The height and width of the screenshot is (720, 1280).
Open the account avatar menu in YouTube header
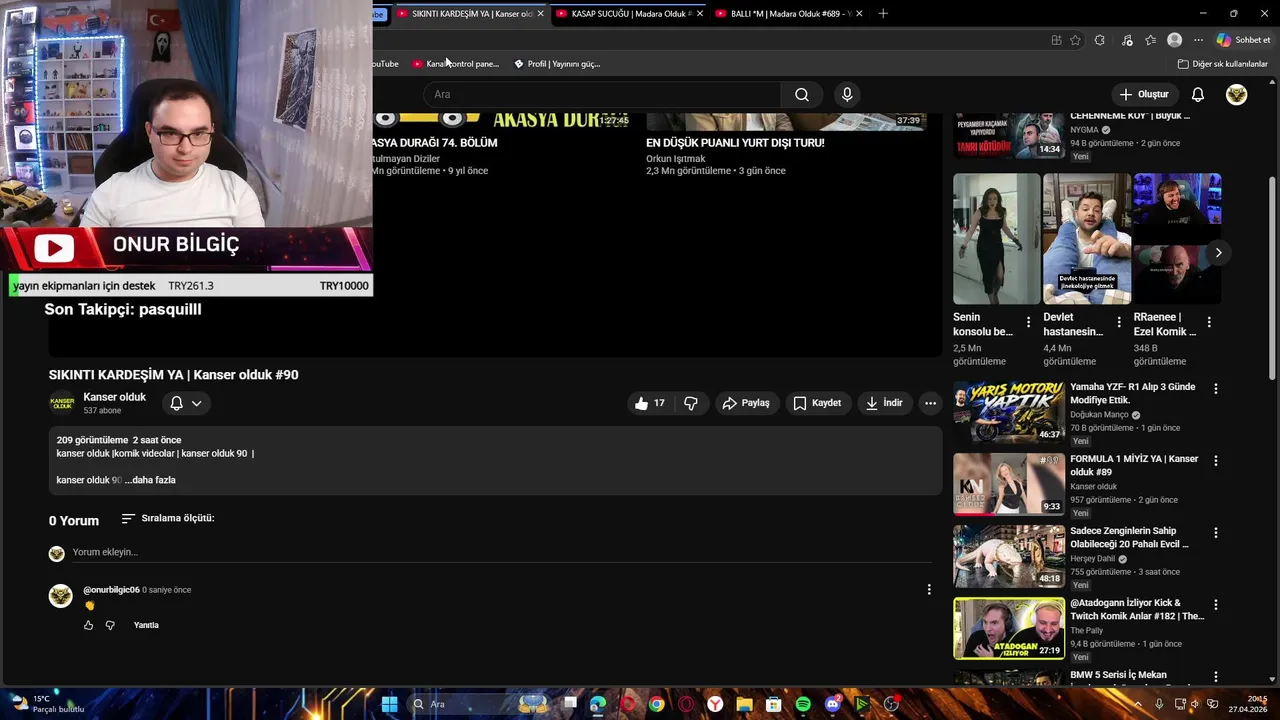[x=1237, y=94]
